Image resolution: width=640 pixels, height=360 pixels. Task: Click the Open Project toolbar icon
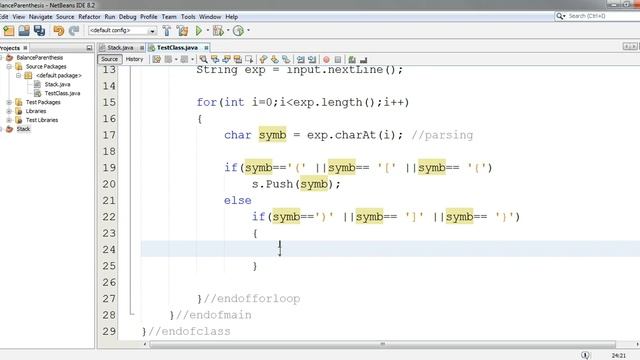(24, 31)
